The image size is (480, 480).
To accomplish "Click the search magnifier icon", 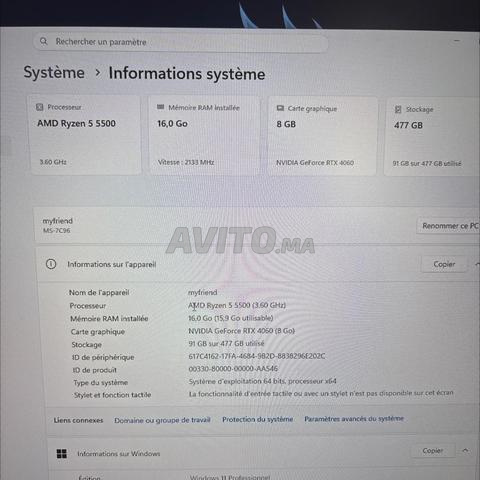I will click(x=43, y=41).
